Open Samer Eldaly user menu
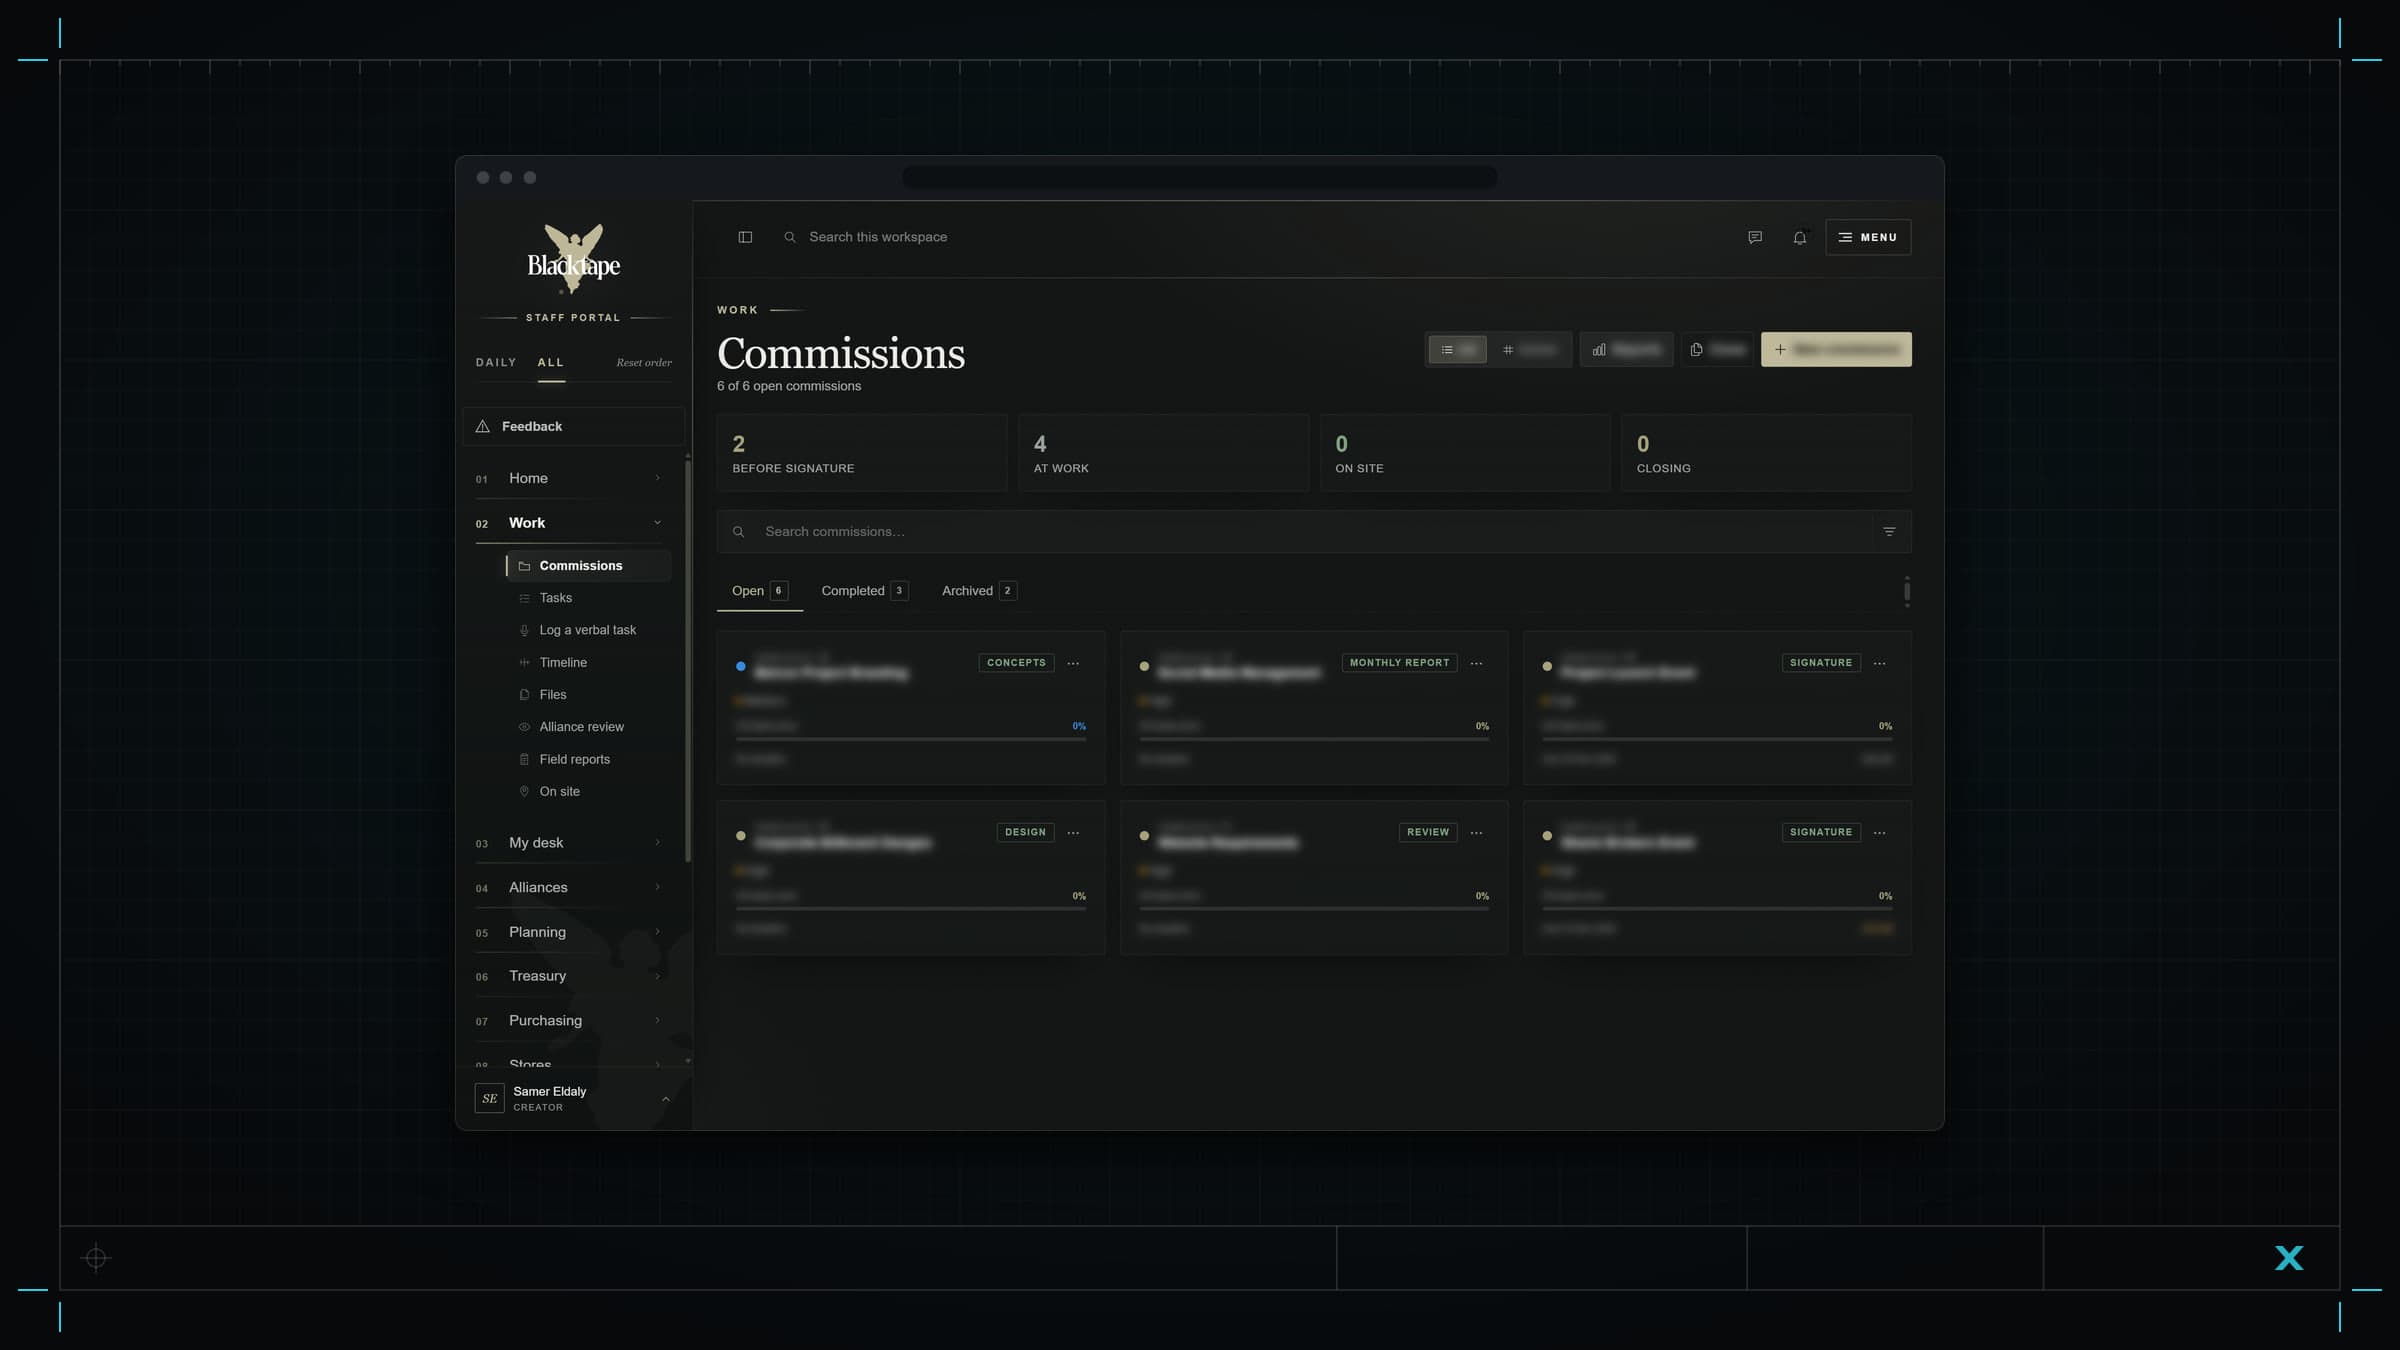2400x1350 pixels. pyautogui.click(x=573, y=1098)
